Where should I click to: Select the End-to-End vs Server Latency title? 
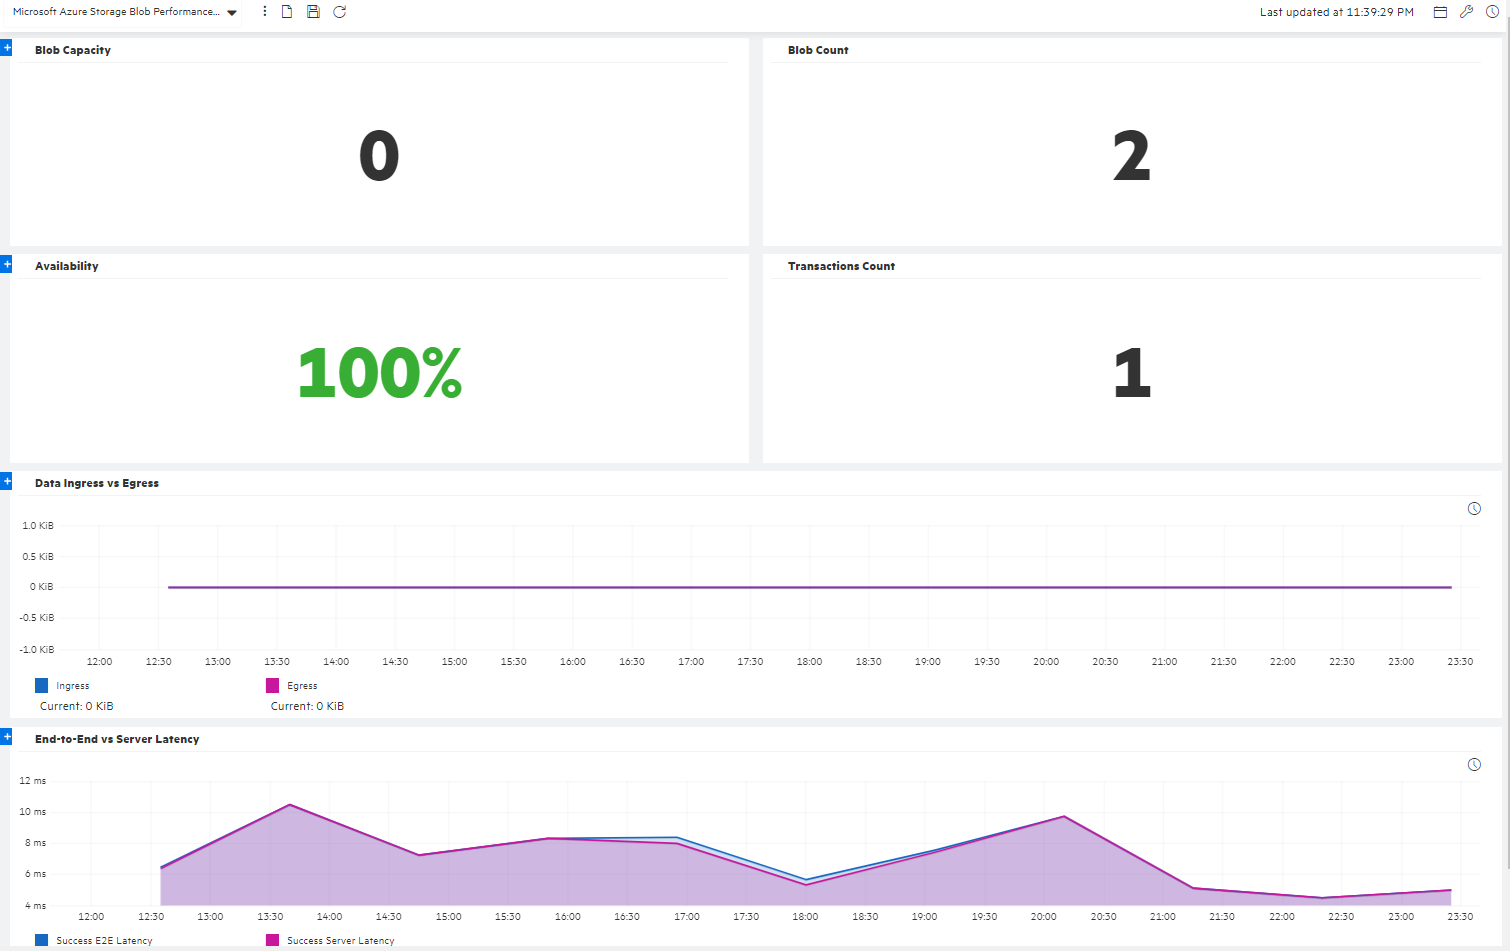click(117, 738)
